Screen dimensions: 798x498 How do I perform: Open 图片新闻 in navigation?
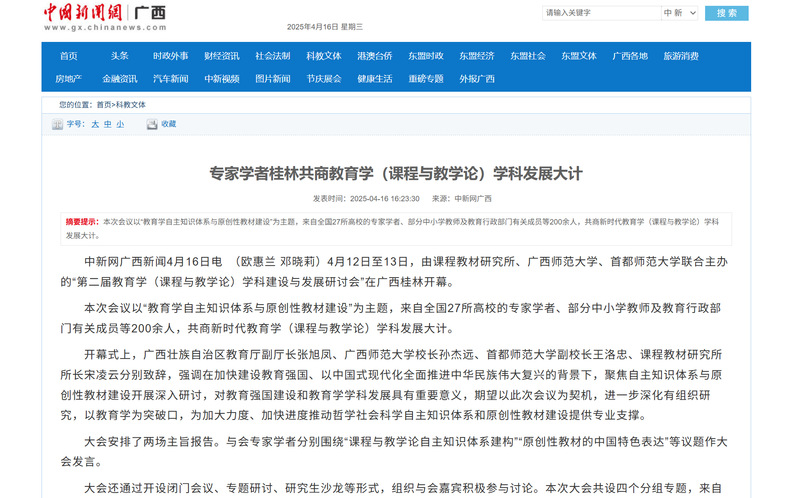pos(272,79)
